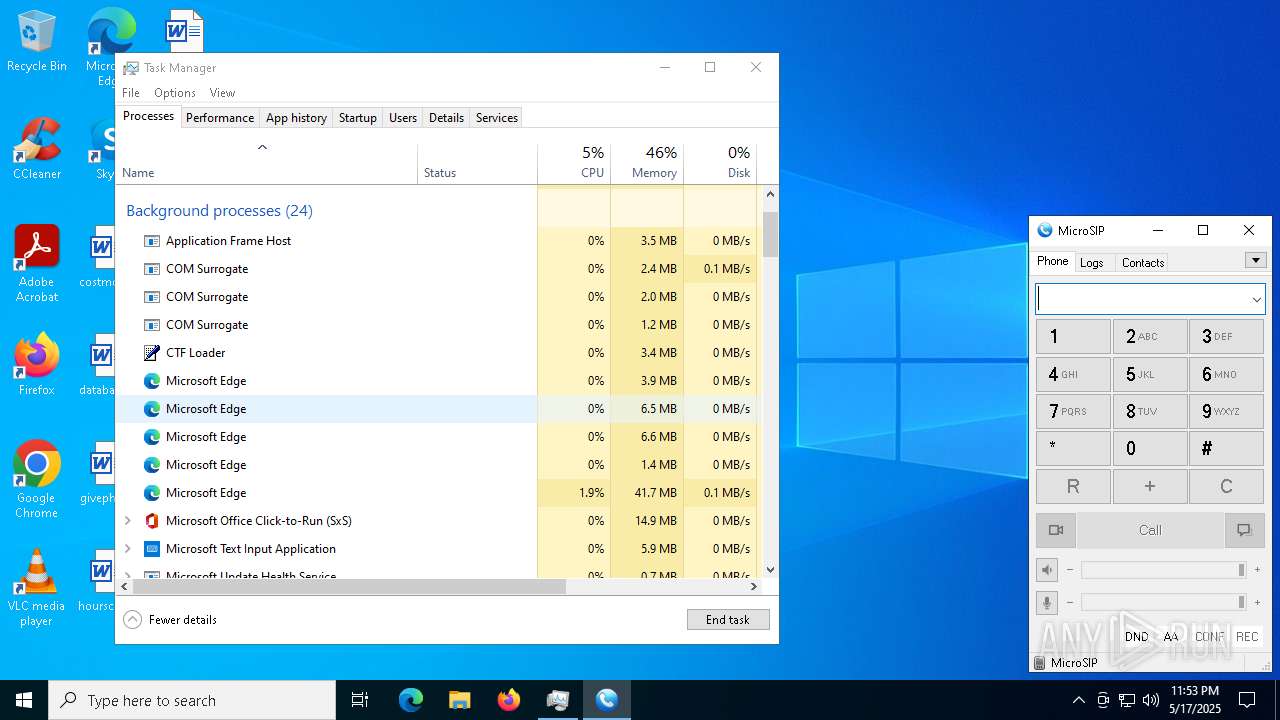This screenshot has width=1280, height=720.
Task: Switch to the Contacts tab in MicroSIP
Action: [x=1143, y=262]
